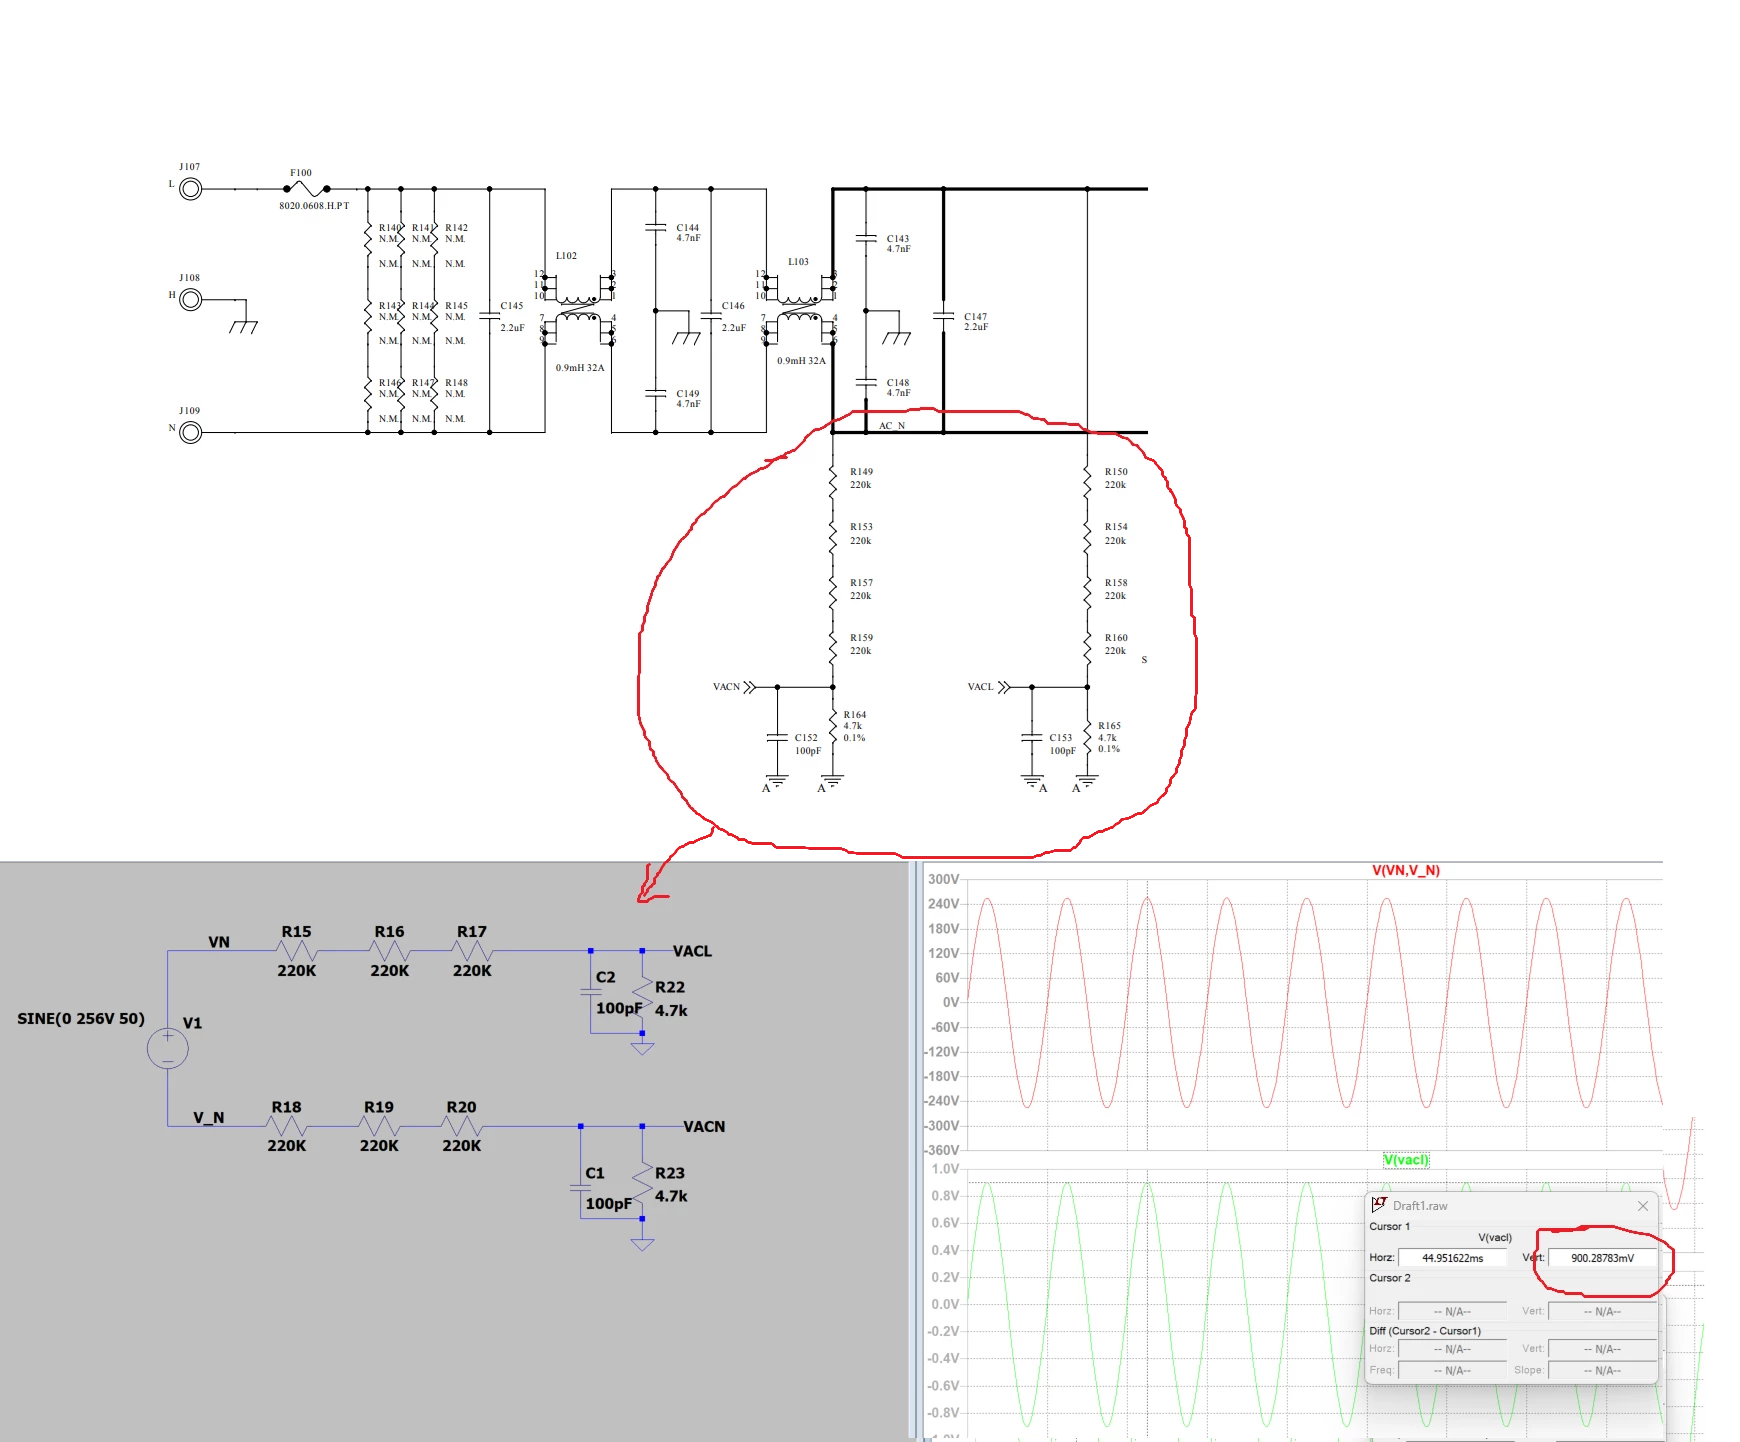
Task: Click the VACN net label in LTspice schematic
Action: (704, 1126)
